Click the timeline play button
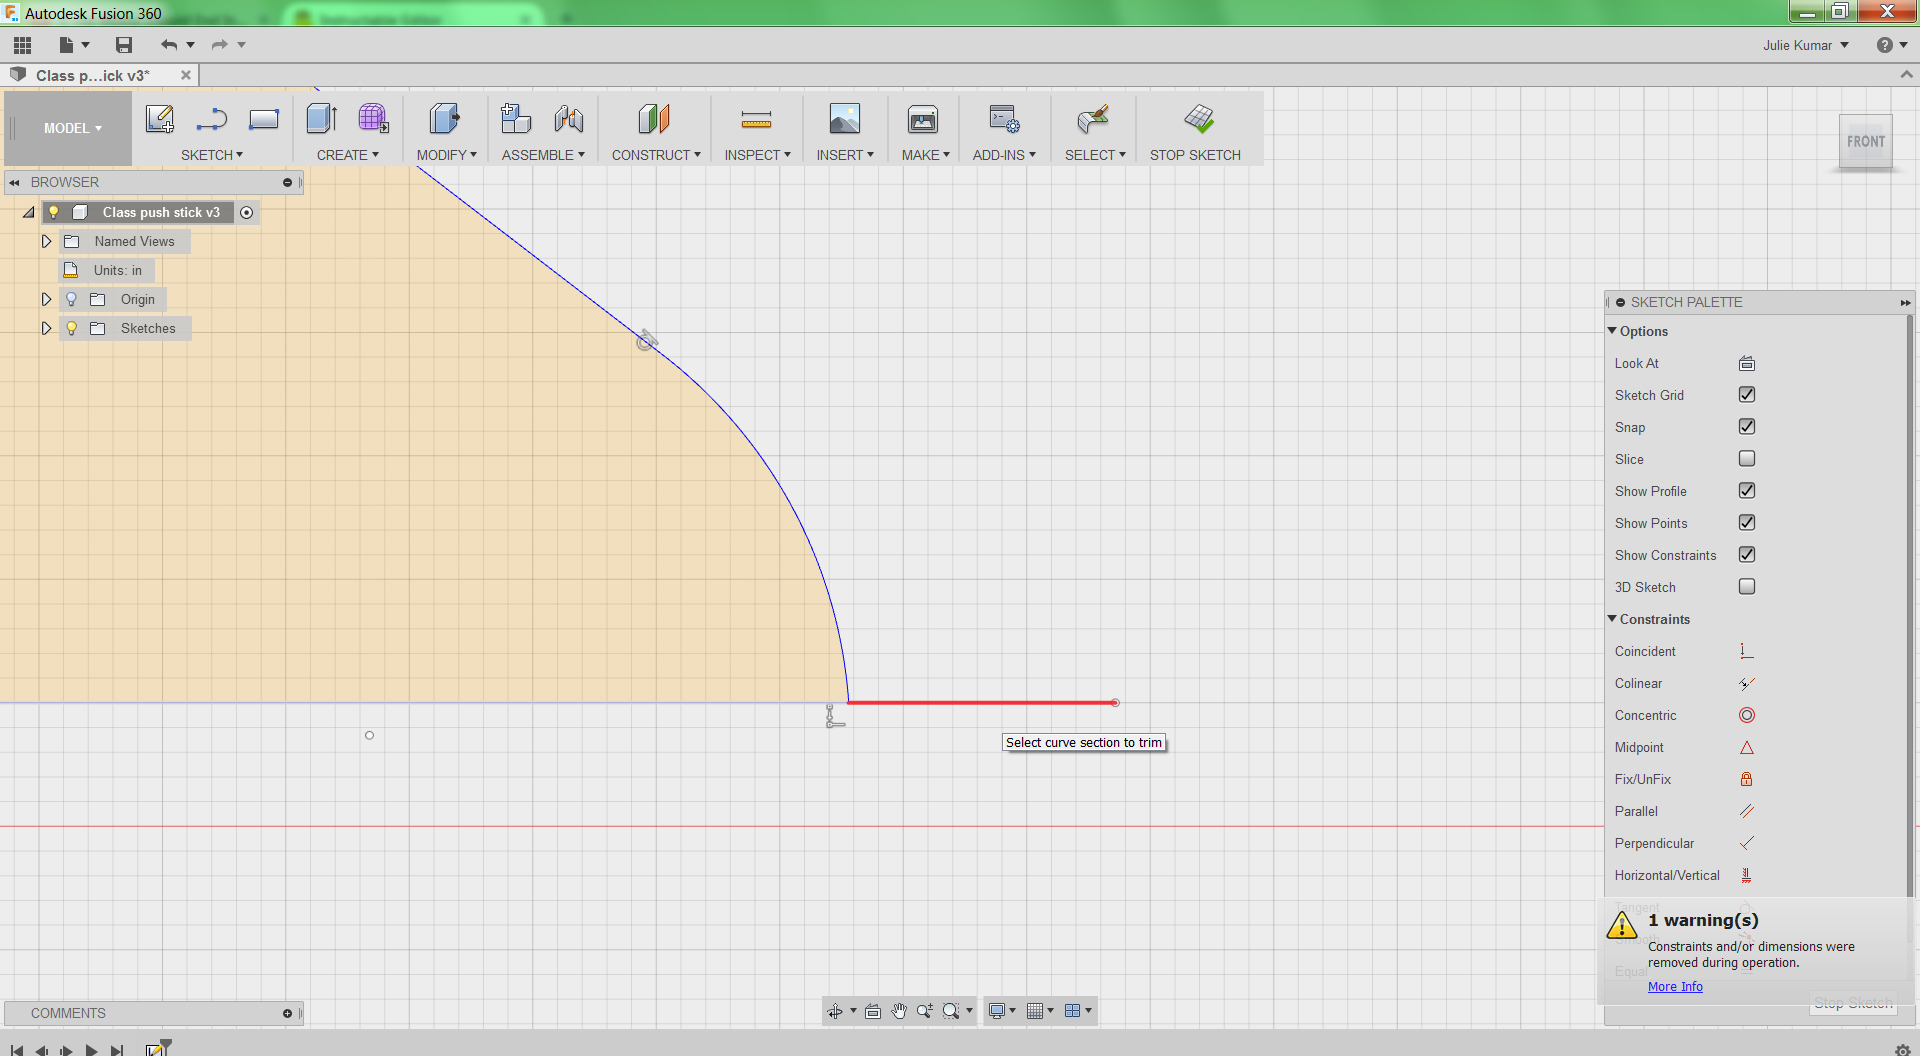1920x1056 pixels. point(92,1050)
